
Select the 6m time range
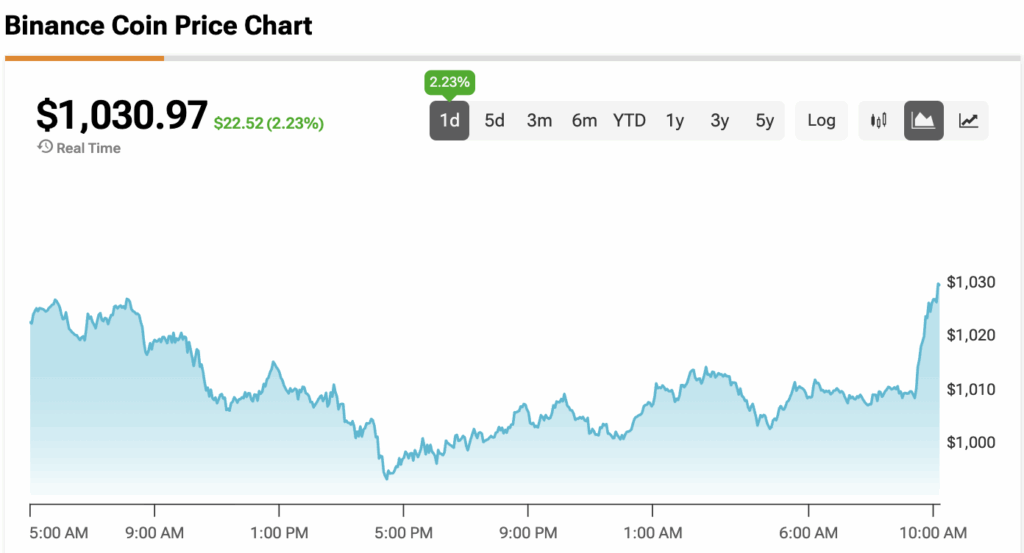(584, 121)
